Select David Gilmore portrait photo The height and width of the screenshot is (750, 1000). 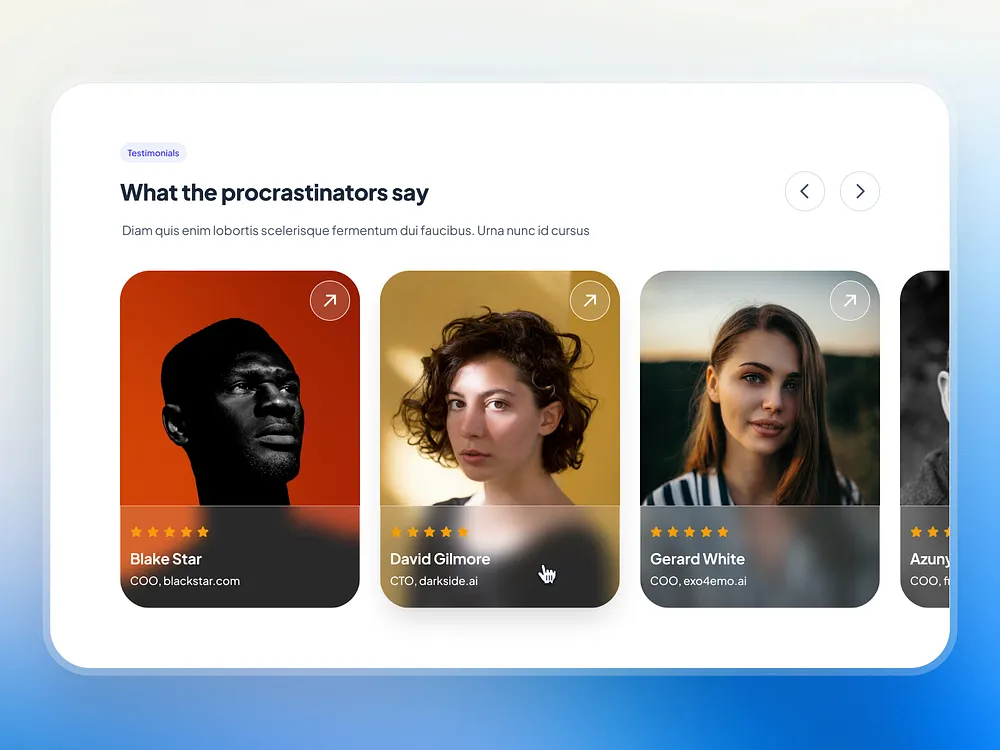tap(500, 388)
